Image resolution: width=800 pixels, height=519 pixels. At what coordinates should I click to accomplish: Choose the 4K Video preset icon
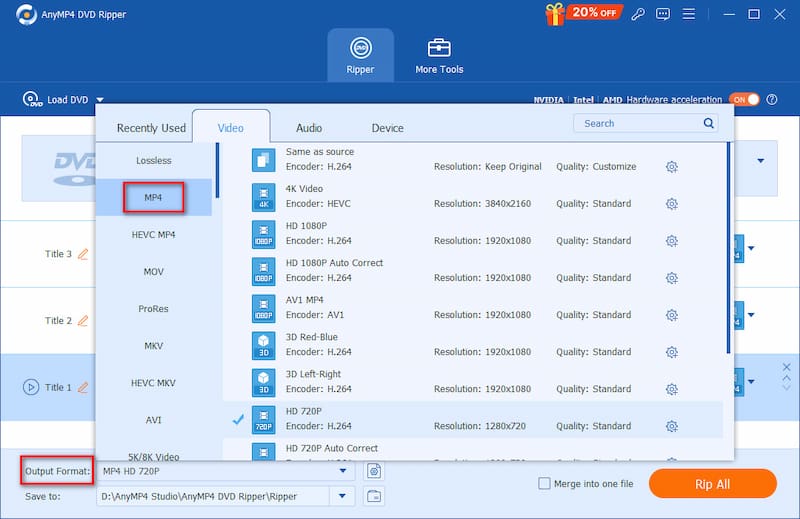pyautogui.click(x=263, y=197)
